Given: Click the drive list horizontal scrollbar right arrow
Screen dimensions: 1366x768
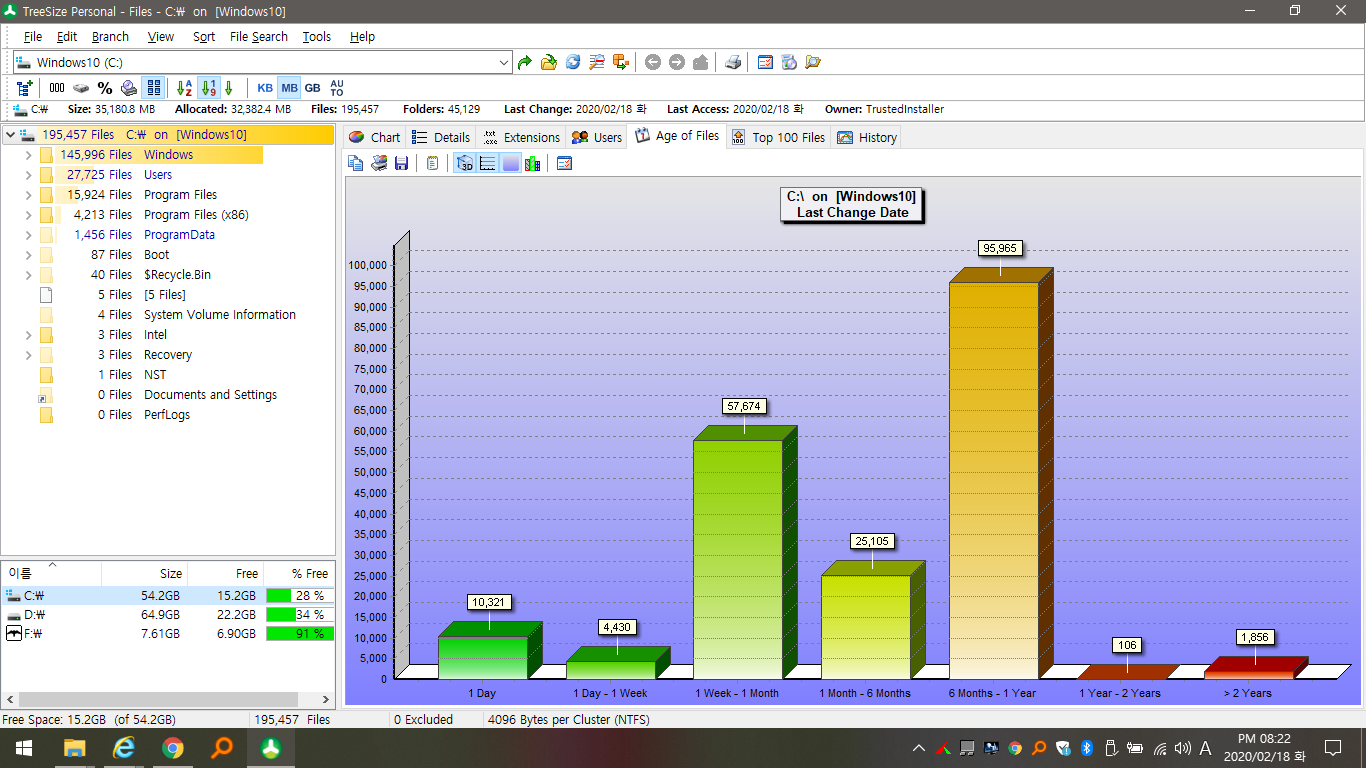Looking at the screenshot, I should [x=326, y=700].
